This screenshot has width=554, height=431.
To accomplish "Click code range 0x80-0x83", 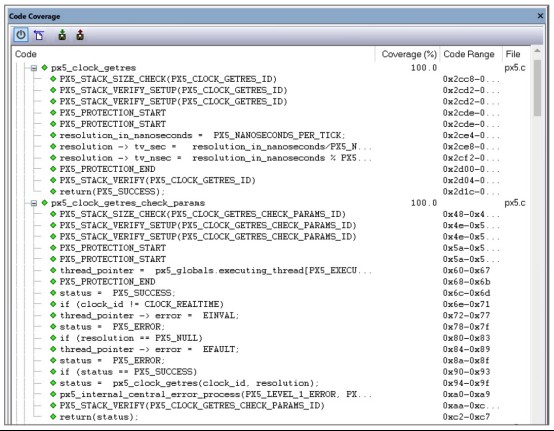I will (466, 338).
